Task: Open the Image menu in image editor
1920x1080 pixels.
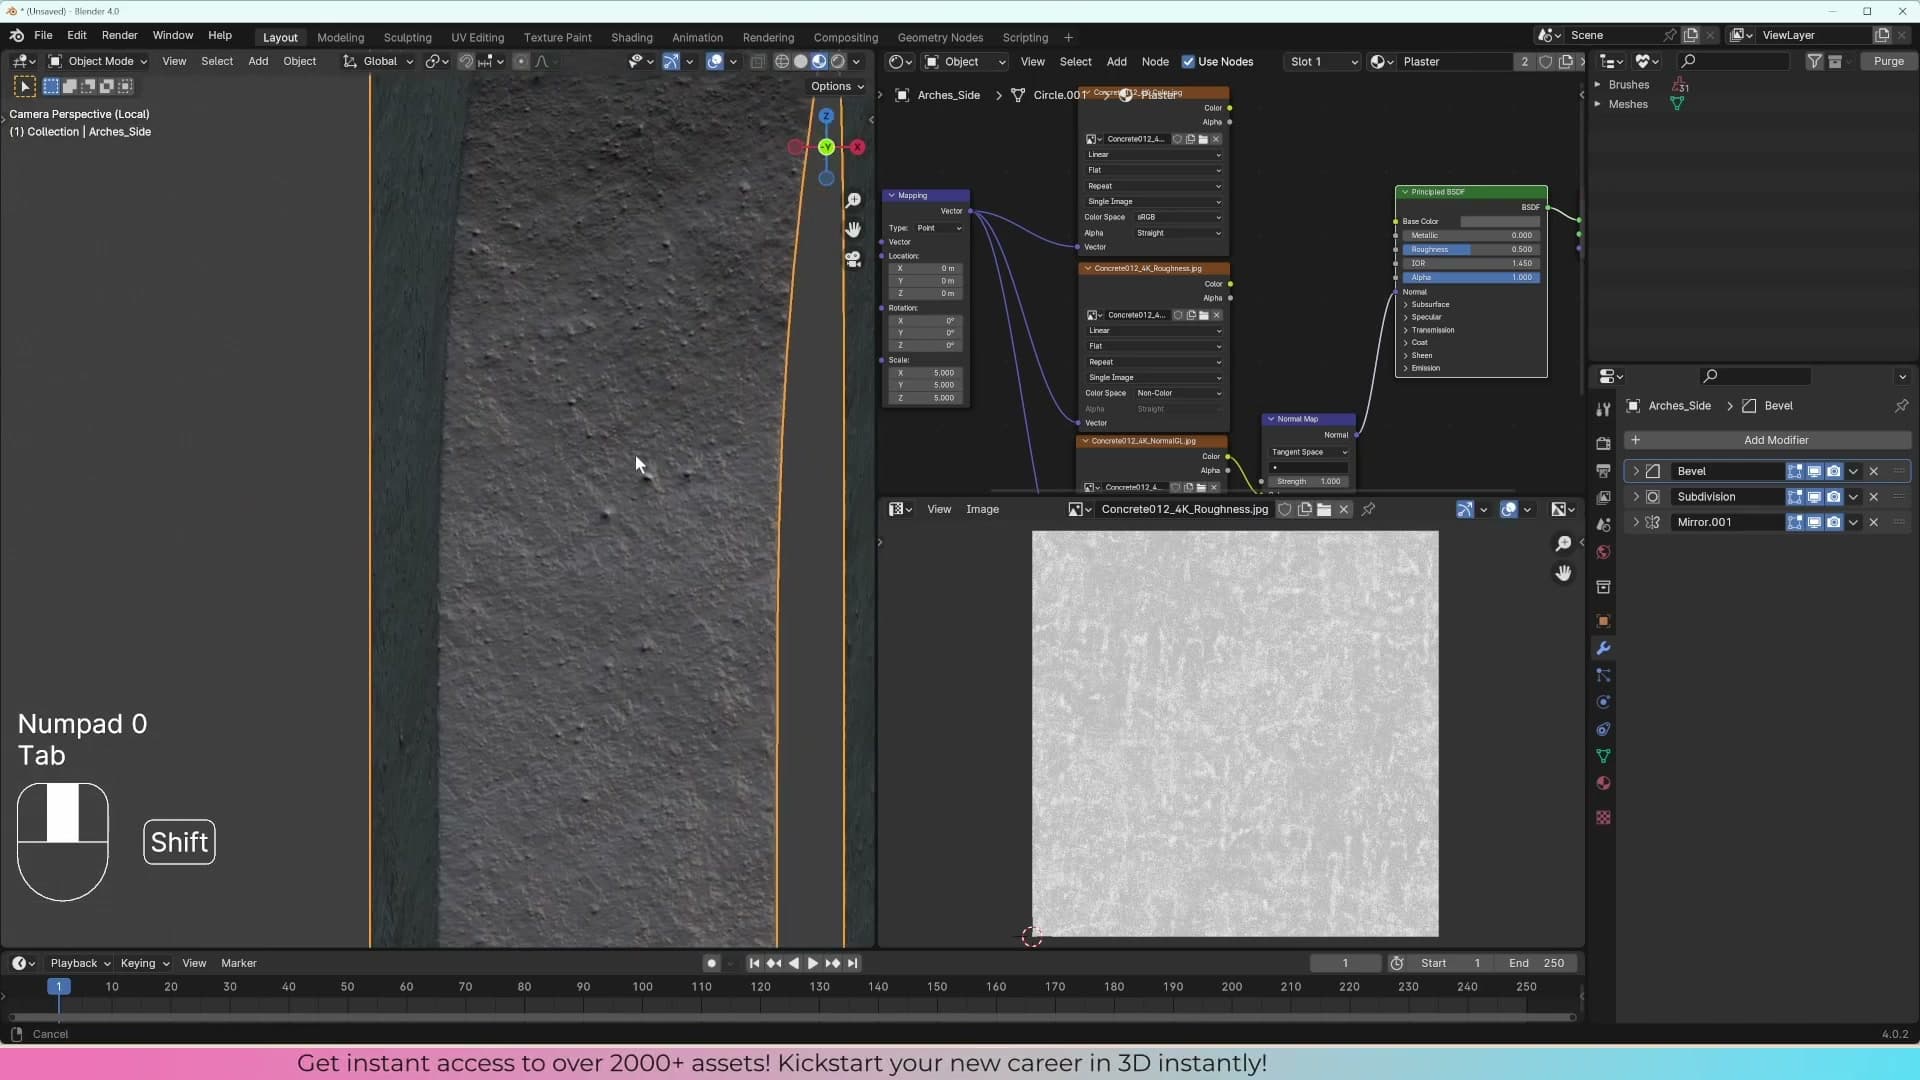Action: (x=982, y=510)
